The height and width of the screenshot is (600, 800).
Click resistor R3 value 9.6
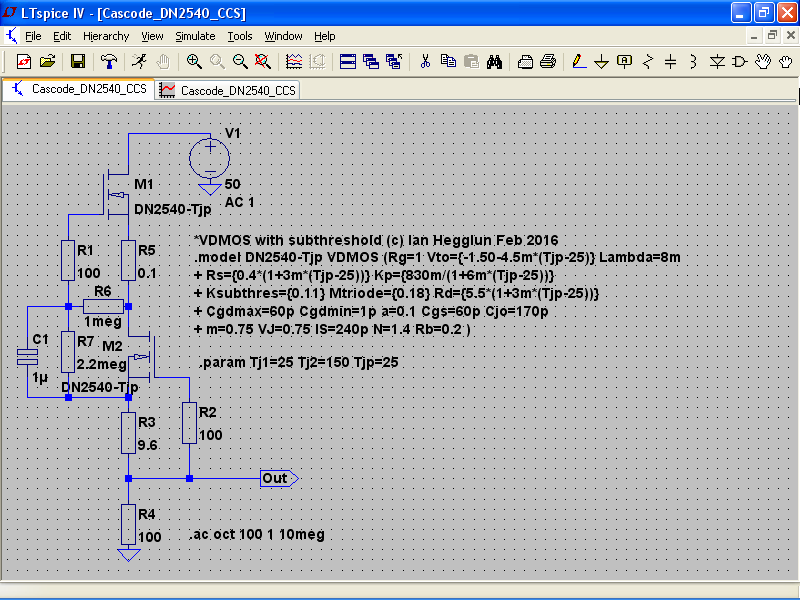pos(147,445)
